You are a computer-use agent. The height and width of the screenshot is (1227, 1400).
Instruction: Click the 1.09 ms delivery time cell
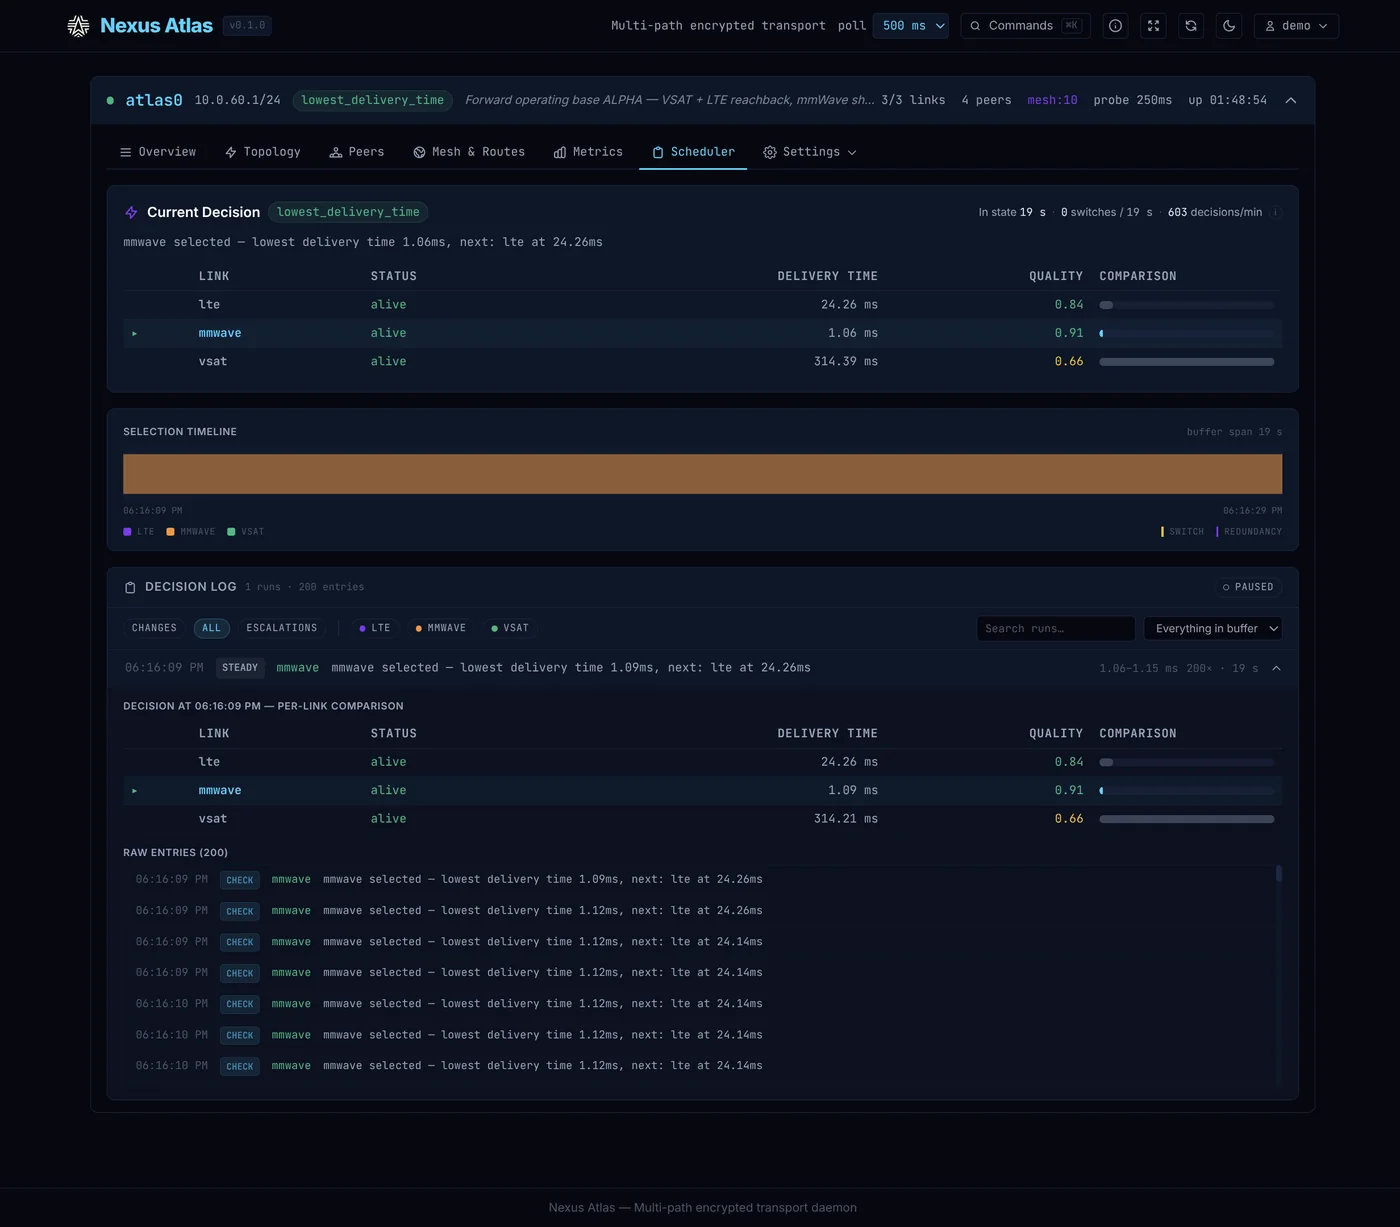[x=853, y=791]
